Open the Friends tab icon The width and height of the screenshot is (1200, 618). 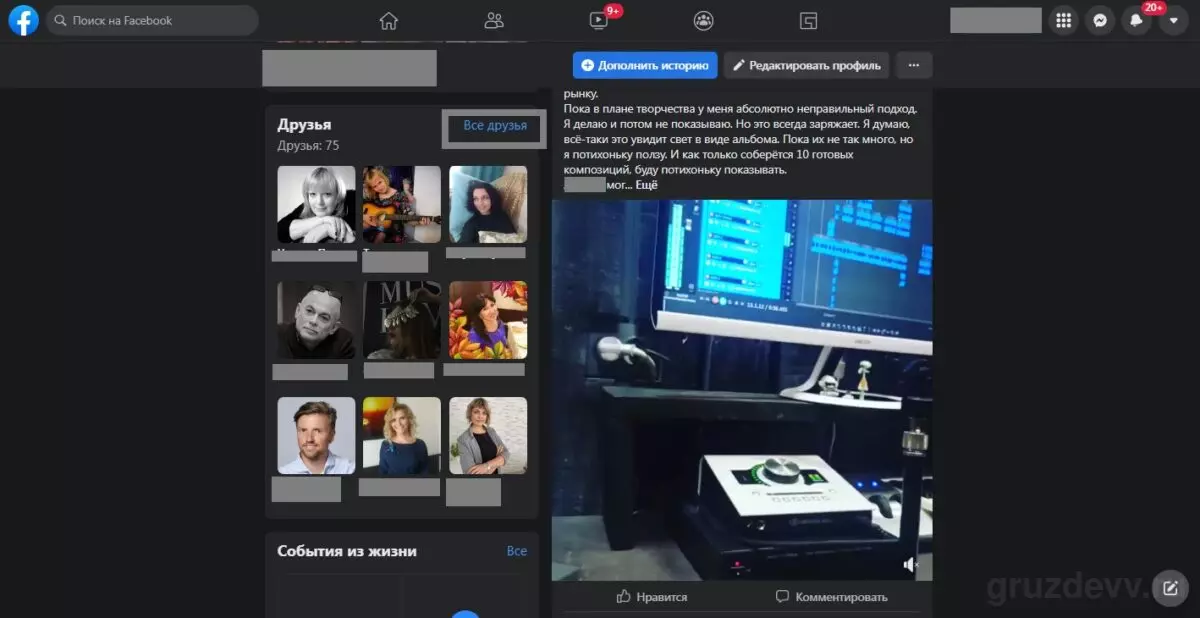[x=494, y=20]
